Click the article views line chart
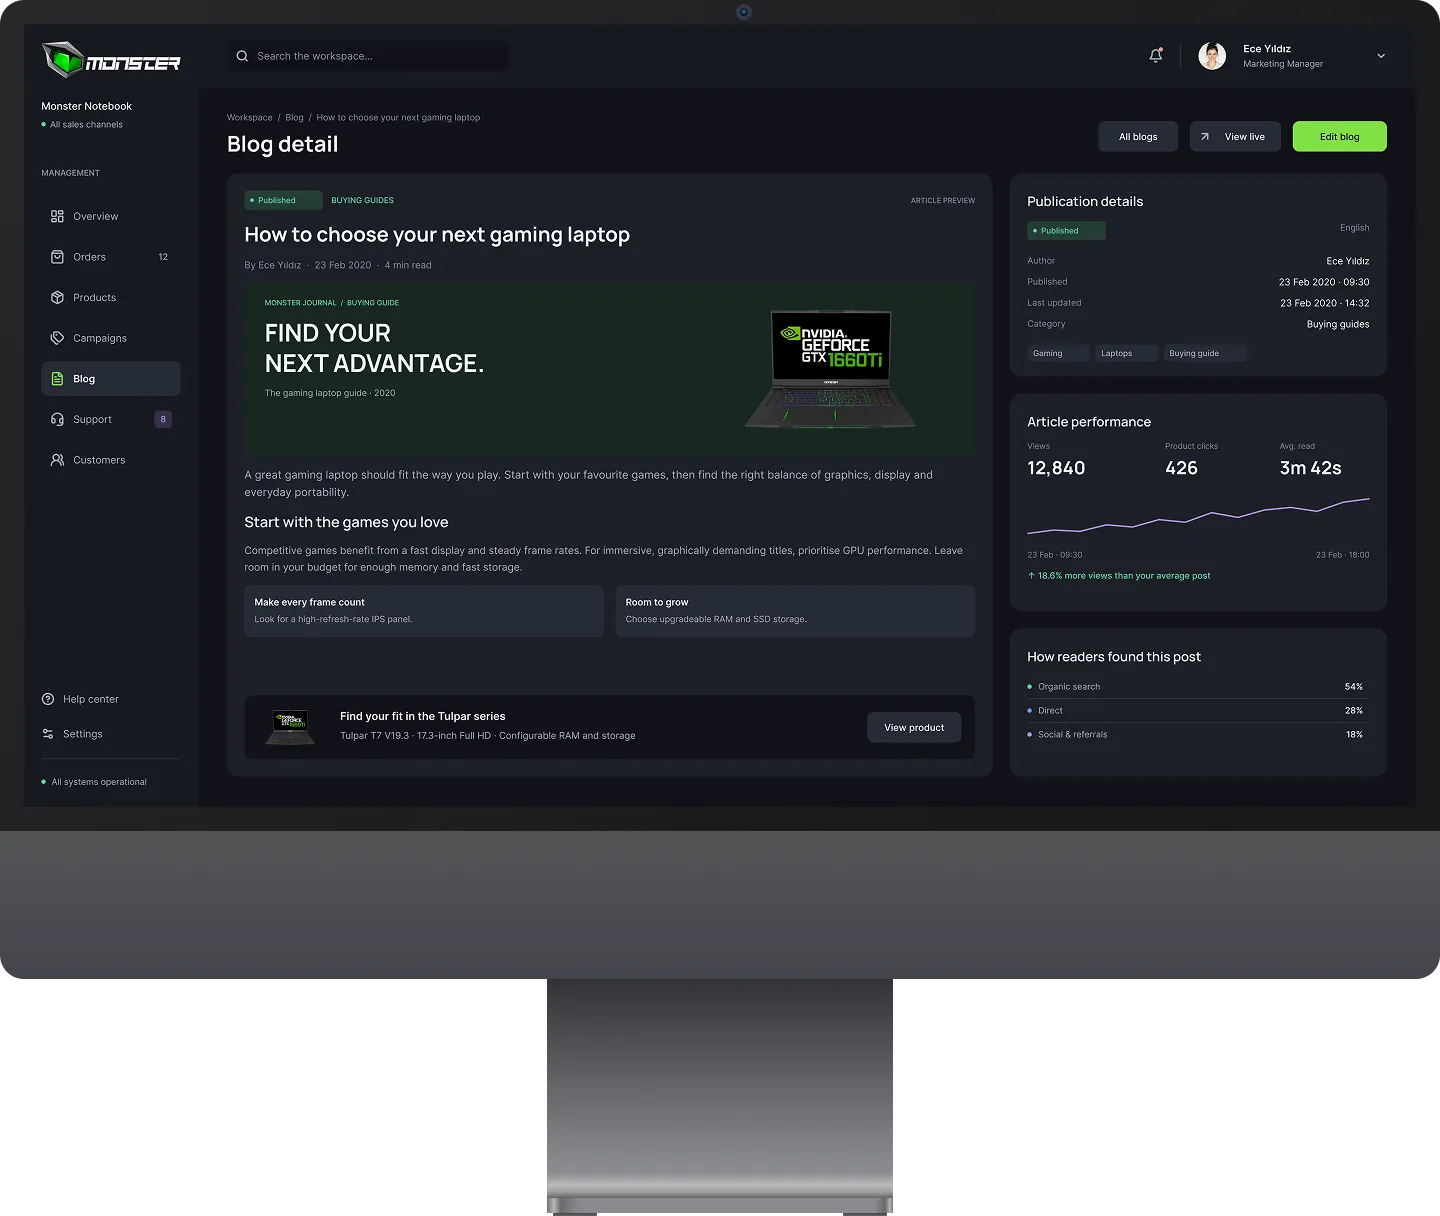 click(x=1198, y=515)
